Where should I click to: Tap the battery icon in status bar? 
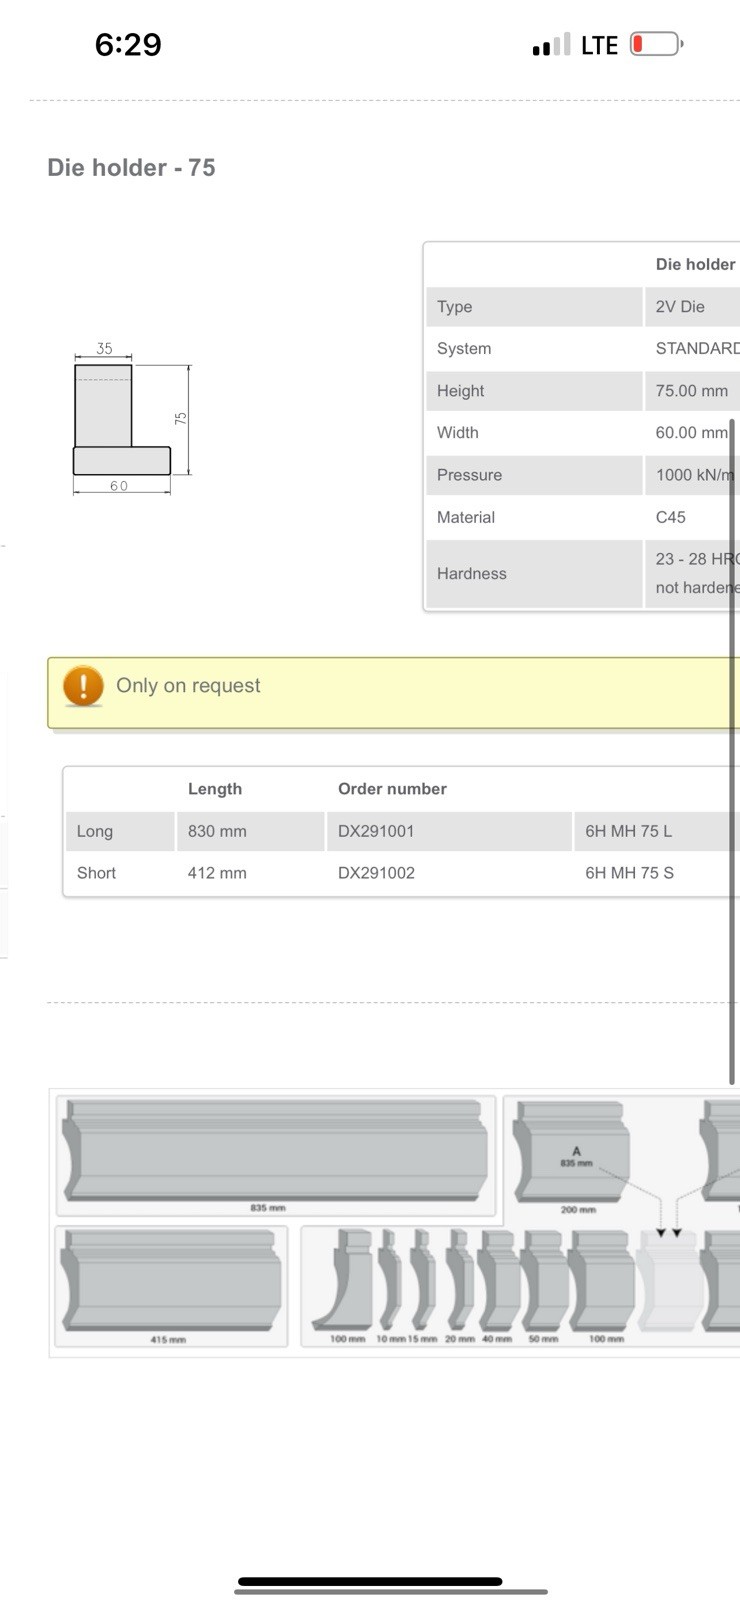[657, 44]
